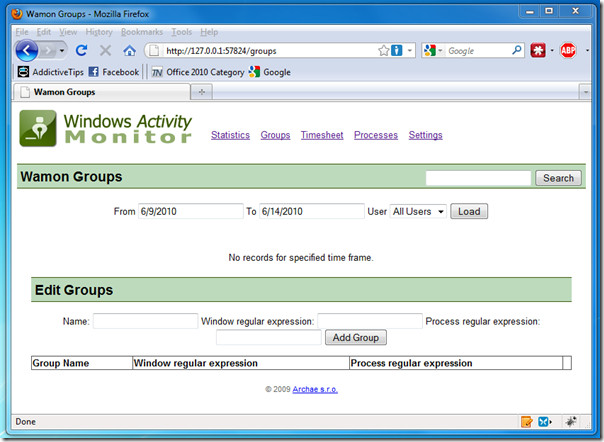The image size is (604, 442).
Task: Open the Google search engine selector
Action: 433,50
